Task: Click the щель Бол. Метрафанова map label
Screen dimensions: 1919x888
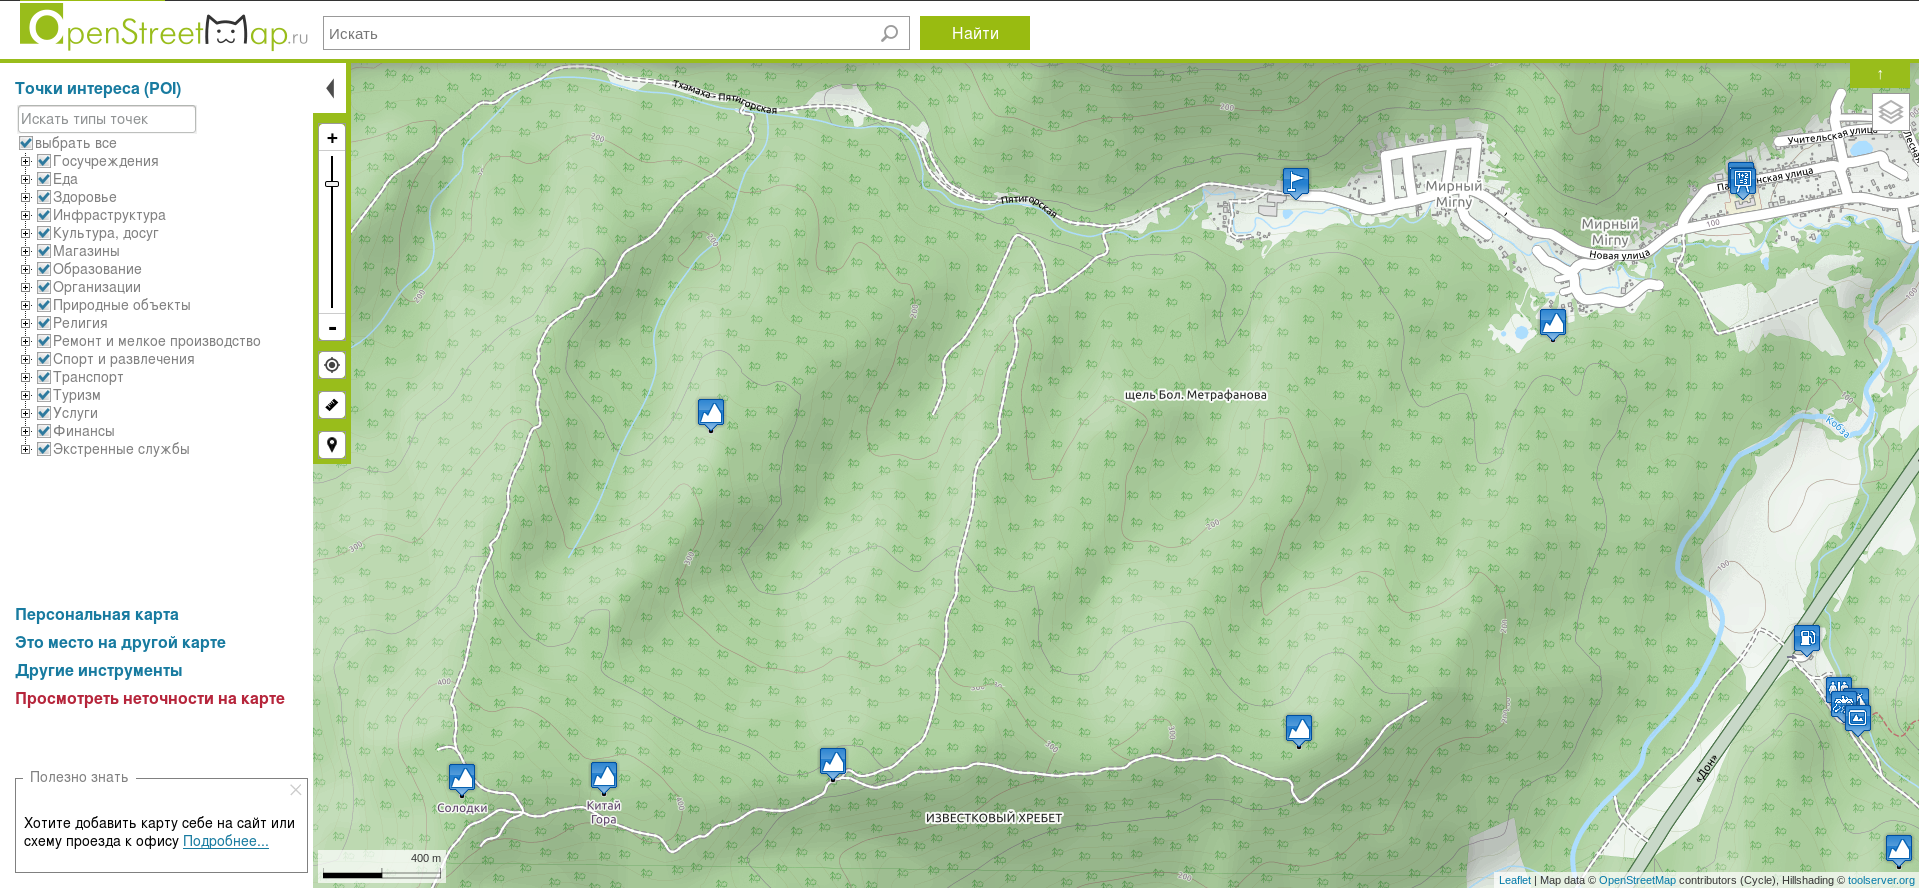Action: click(x=1196, y=395)
